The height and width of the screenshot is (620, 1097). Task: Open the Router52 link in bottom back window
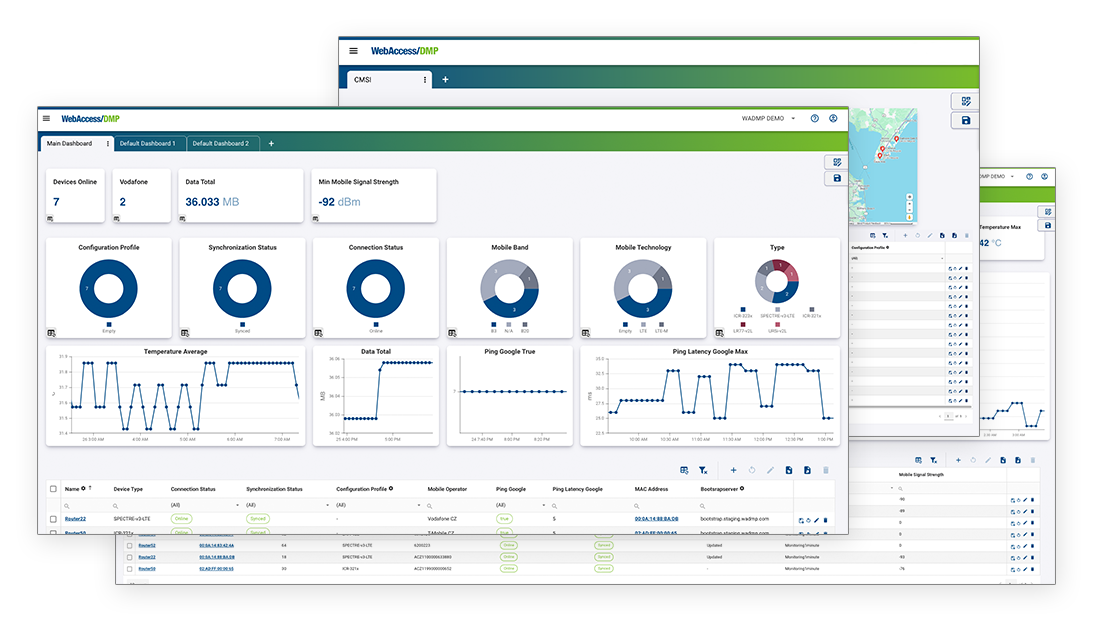pos(147,545)
